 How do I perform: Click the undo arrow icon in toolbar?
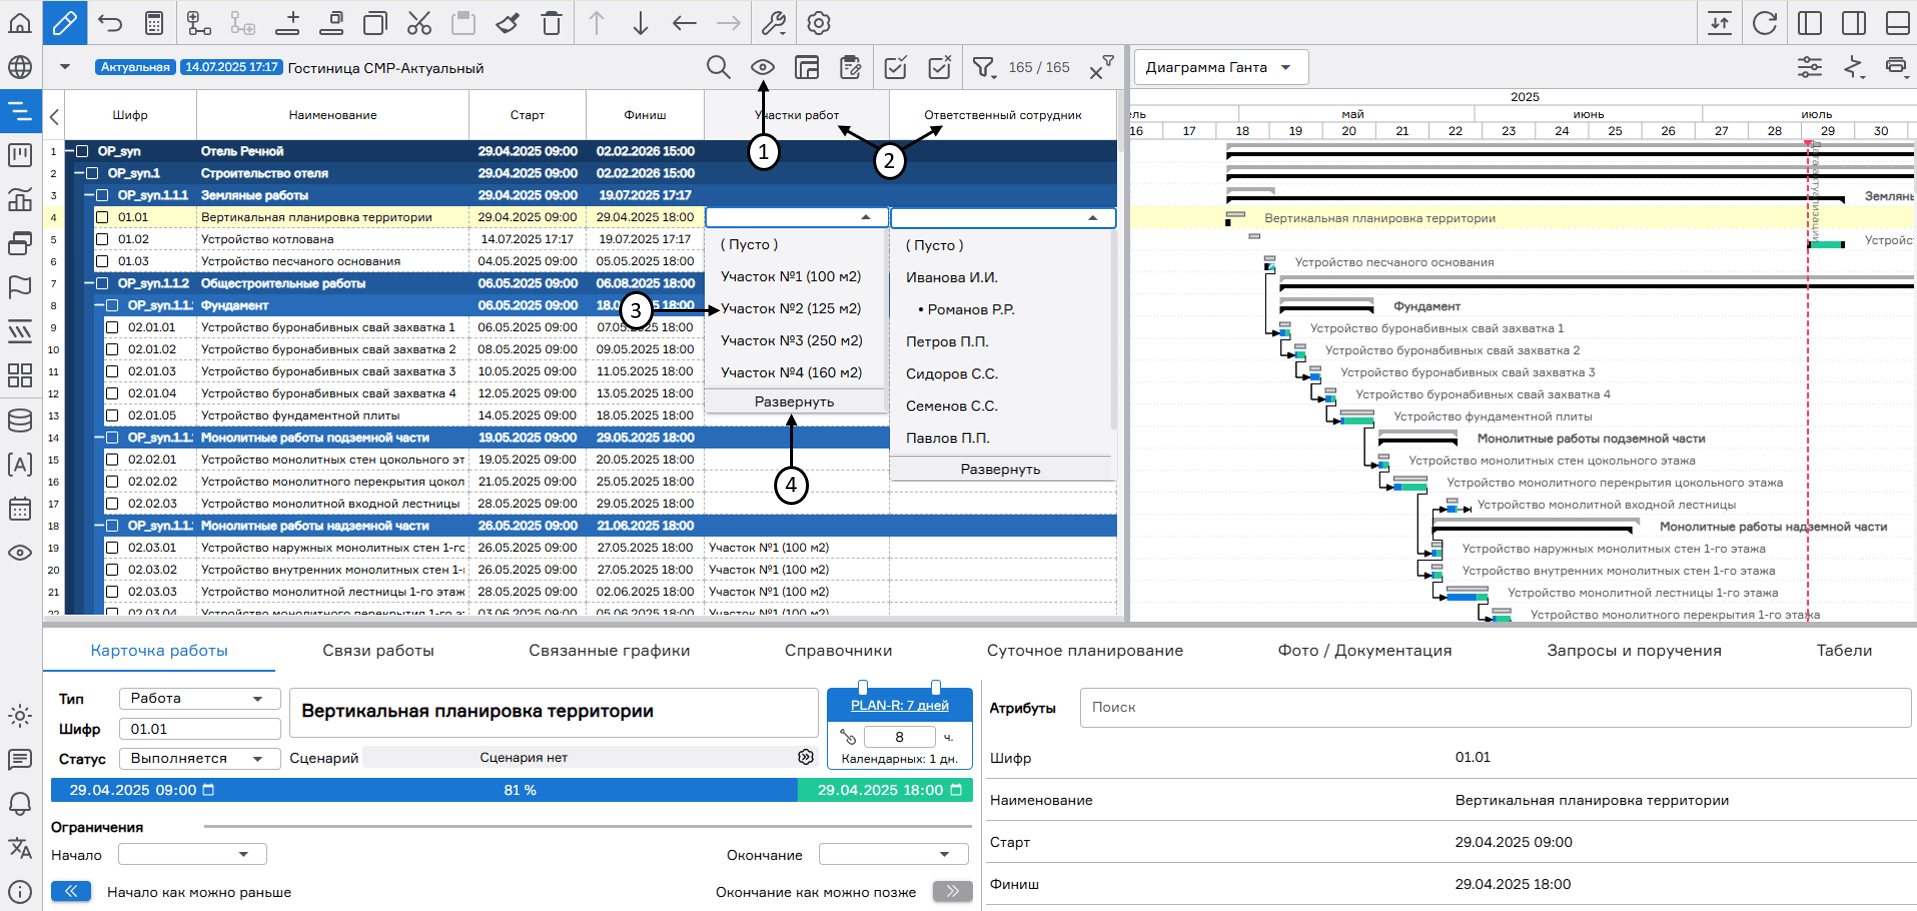pos(110,23)
